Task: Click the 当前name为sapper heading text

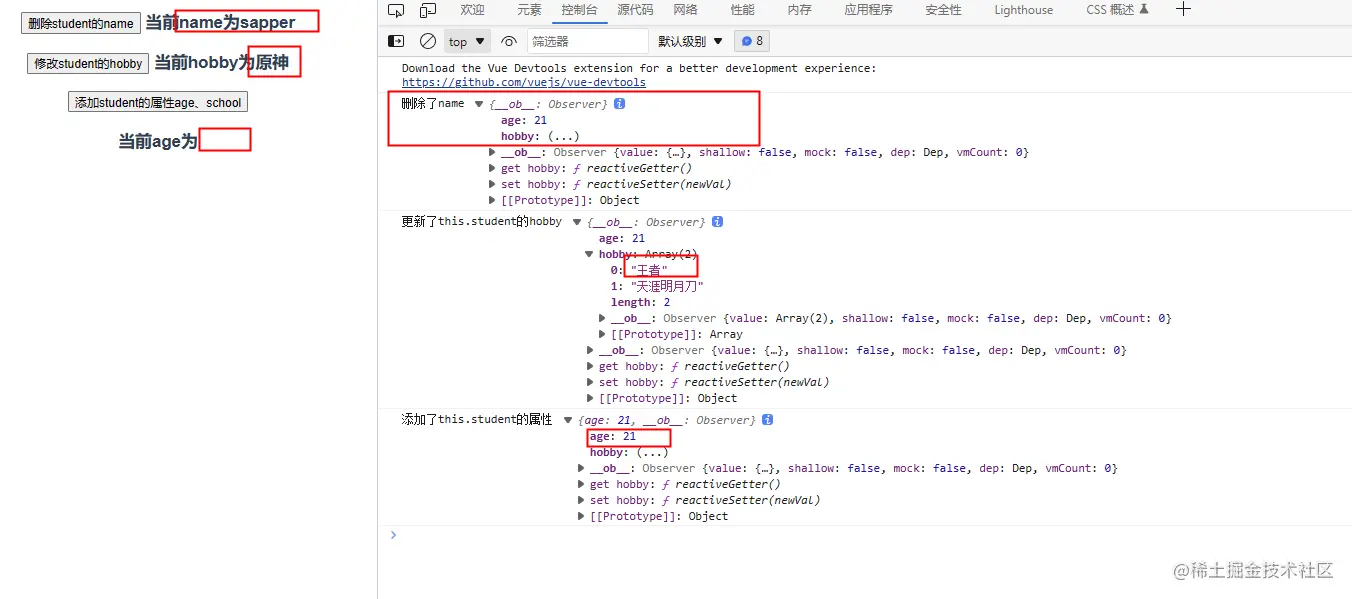Action: (x=220, y=22)
